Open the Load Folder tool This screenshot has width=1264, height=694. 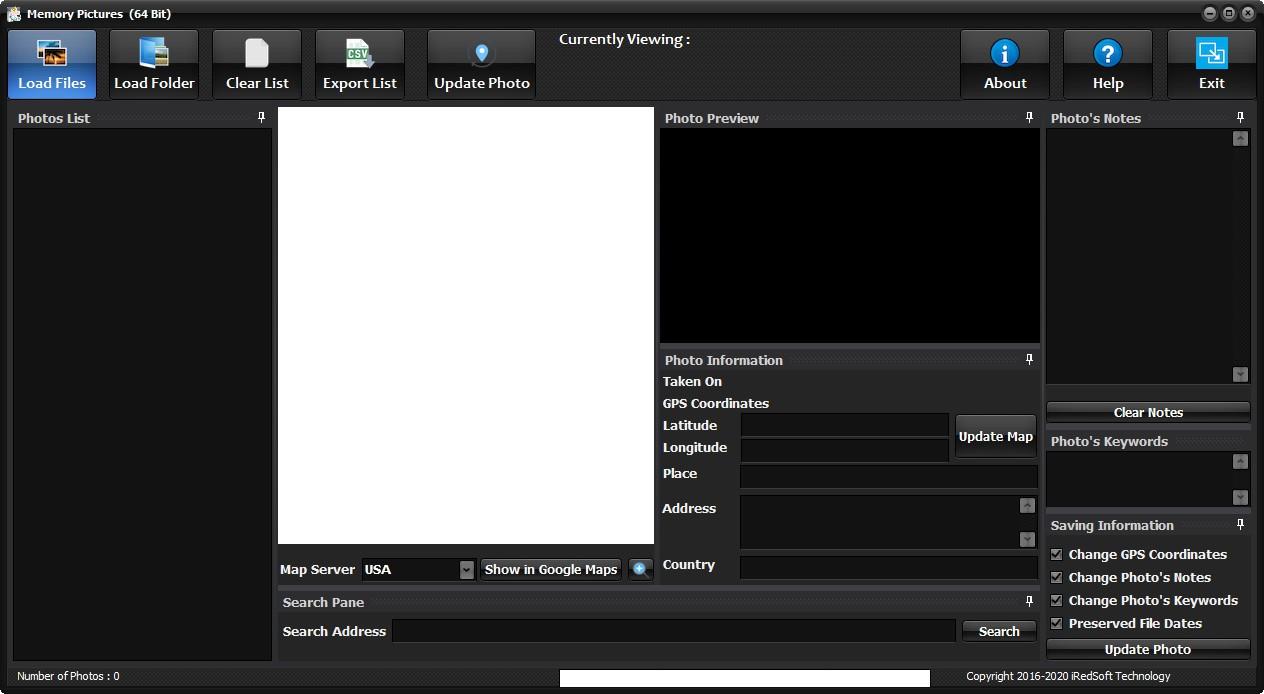coord(154,64)
